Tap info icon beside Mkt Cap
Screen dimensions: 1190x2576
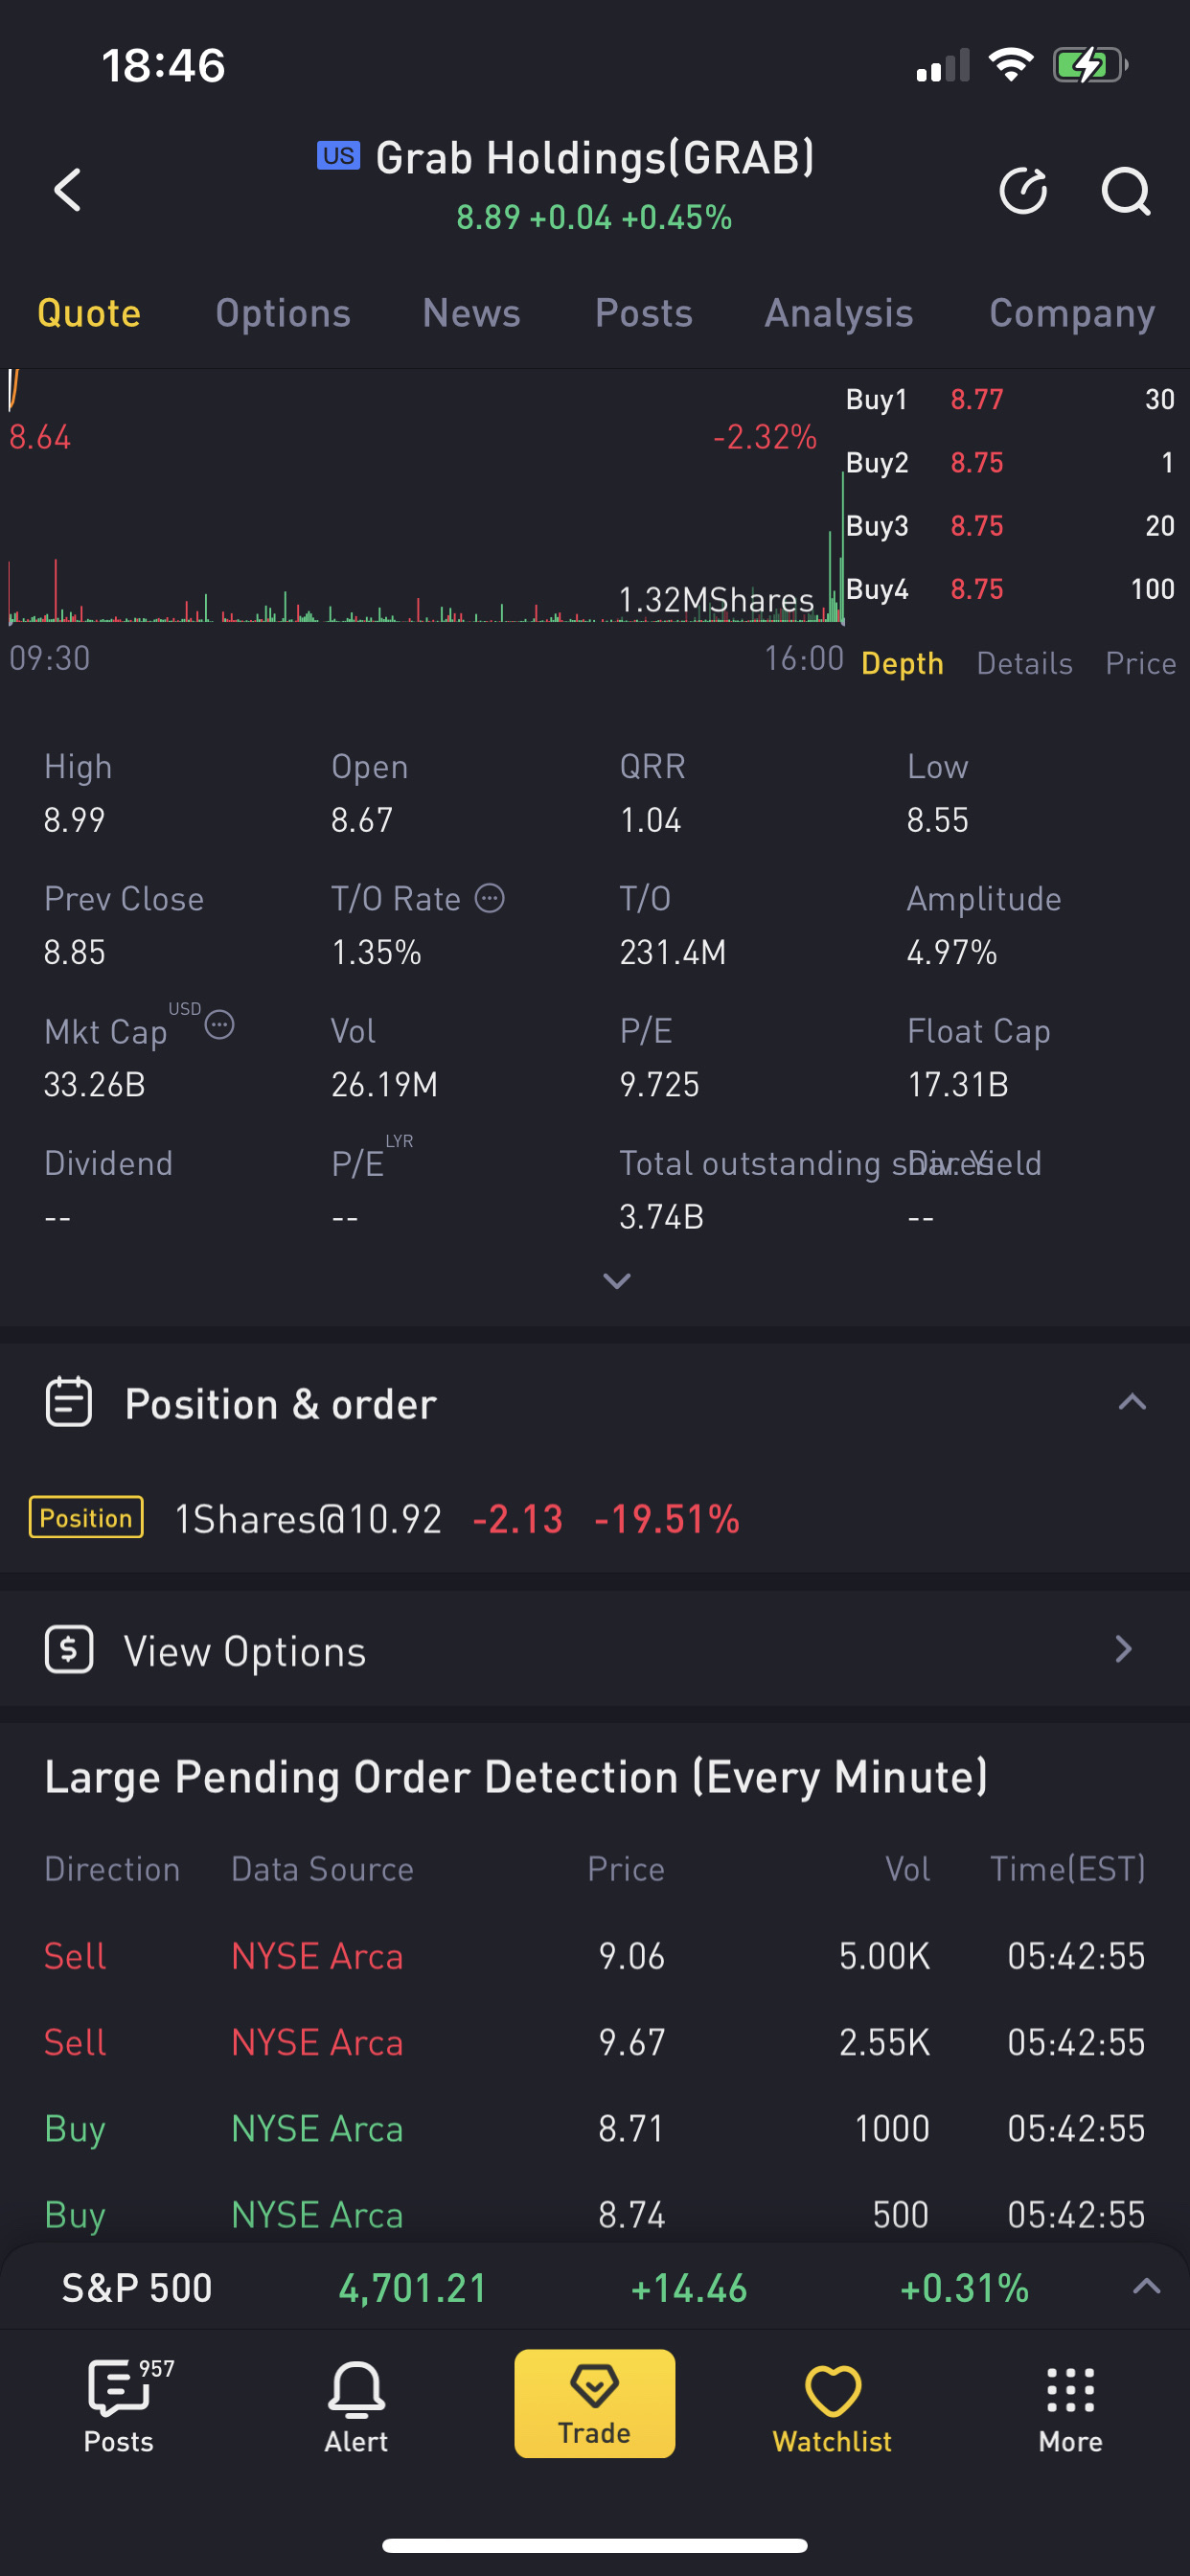click(x=219, y=1025)
